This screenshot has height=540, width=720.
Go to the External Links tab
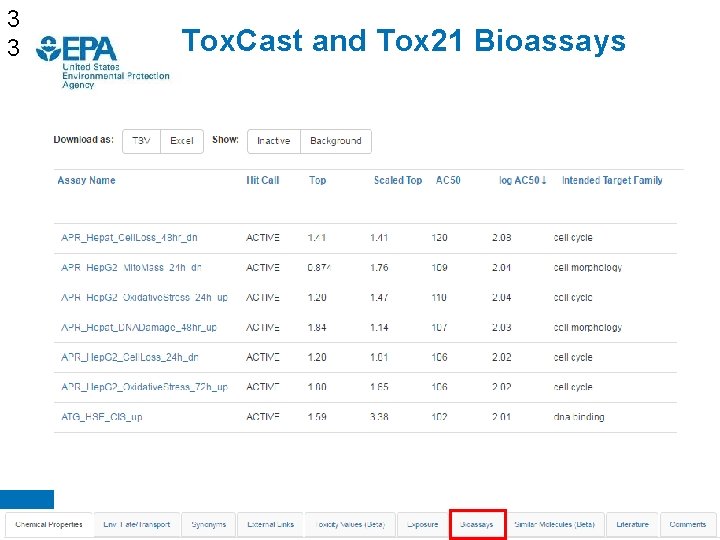270,524
